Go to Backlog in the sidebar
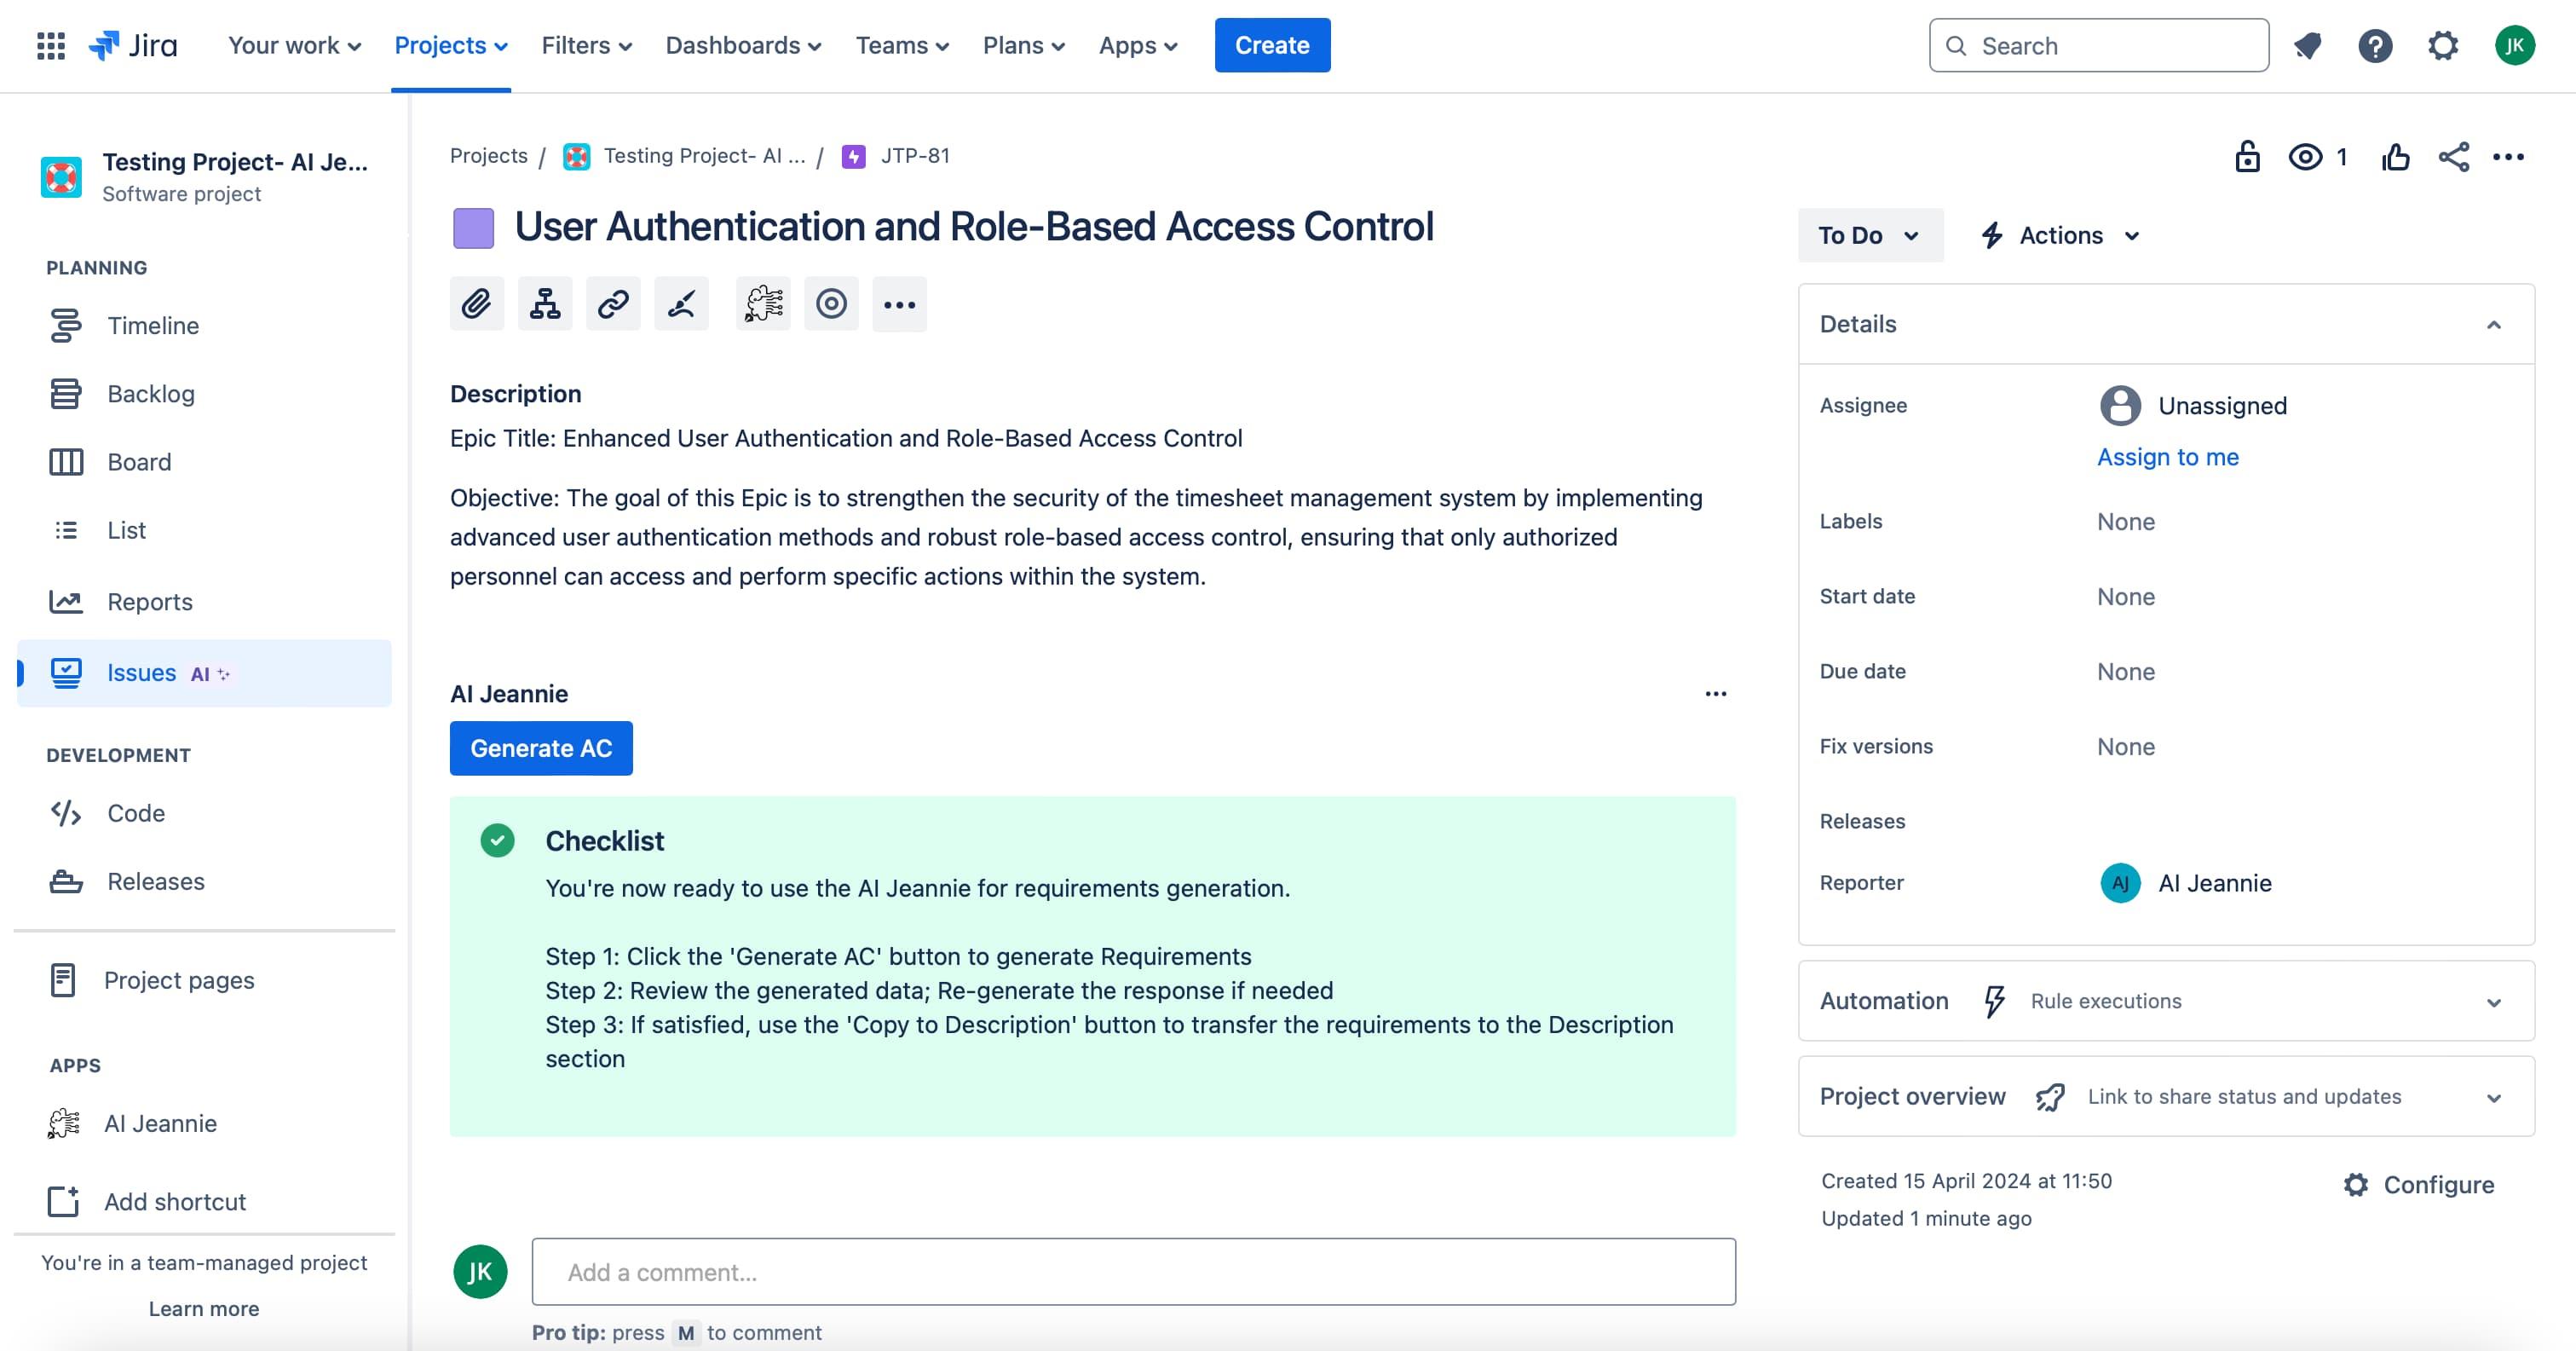This screenshot has width=2576, height=1351. pos(151,394)
